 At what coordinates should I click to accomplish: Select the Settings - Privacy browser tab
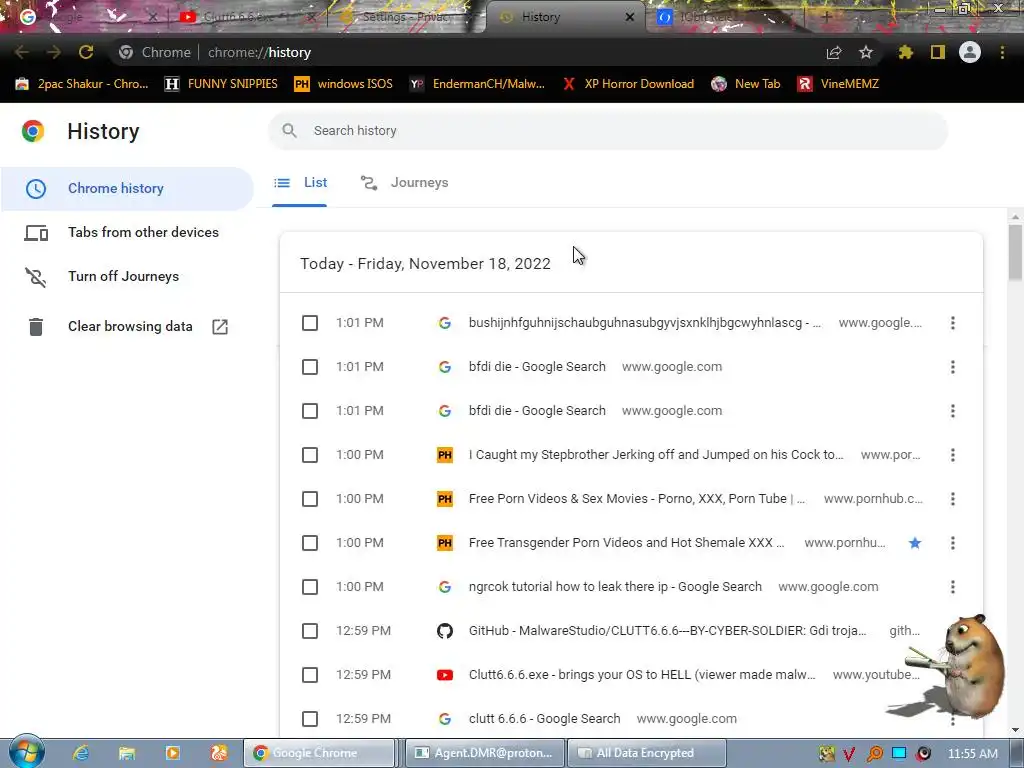[405, 17]
